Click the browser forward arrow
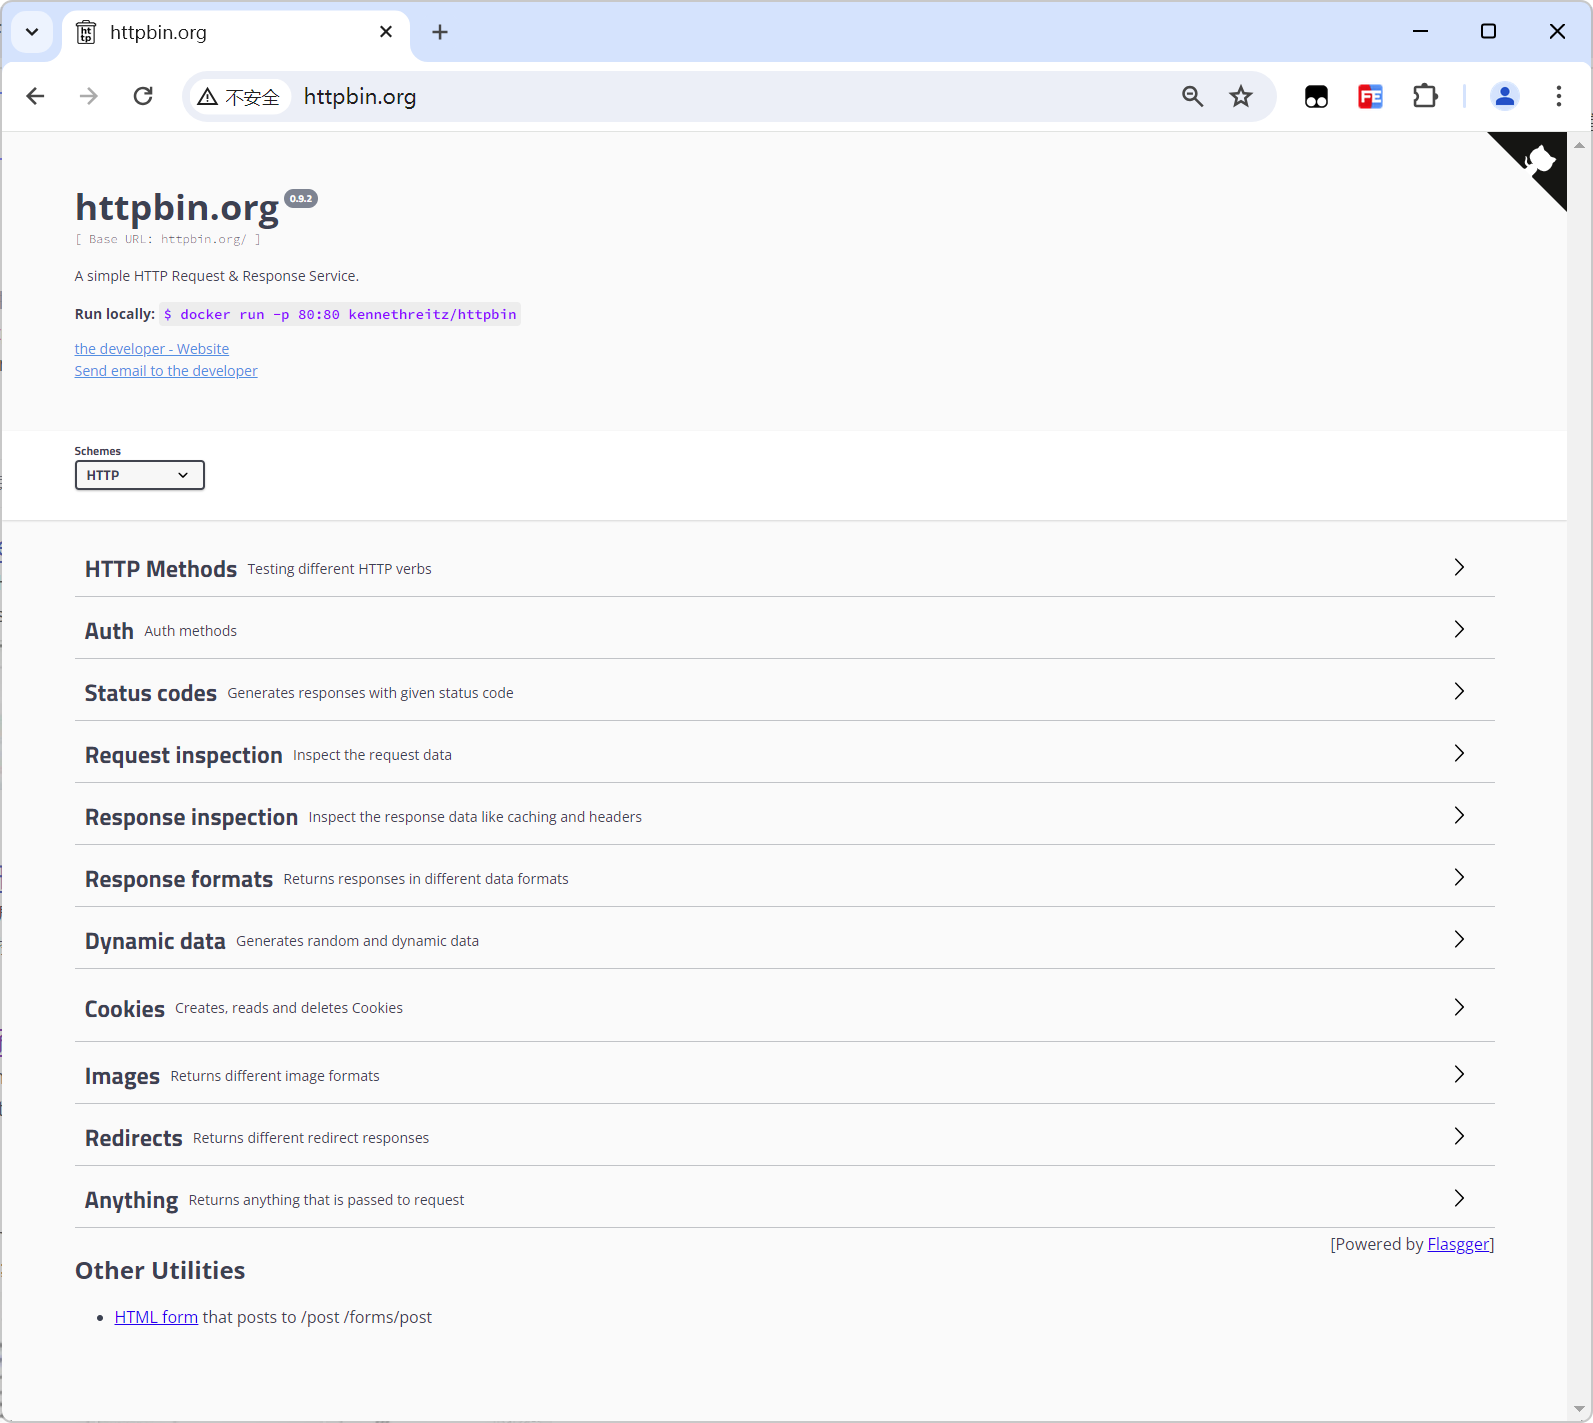This screenshot has width=1593, height=1423. [89, 96]
